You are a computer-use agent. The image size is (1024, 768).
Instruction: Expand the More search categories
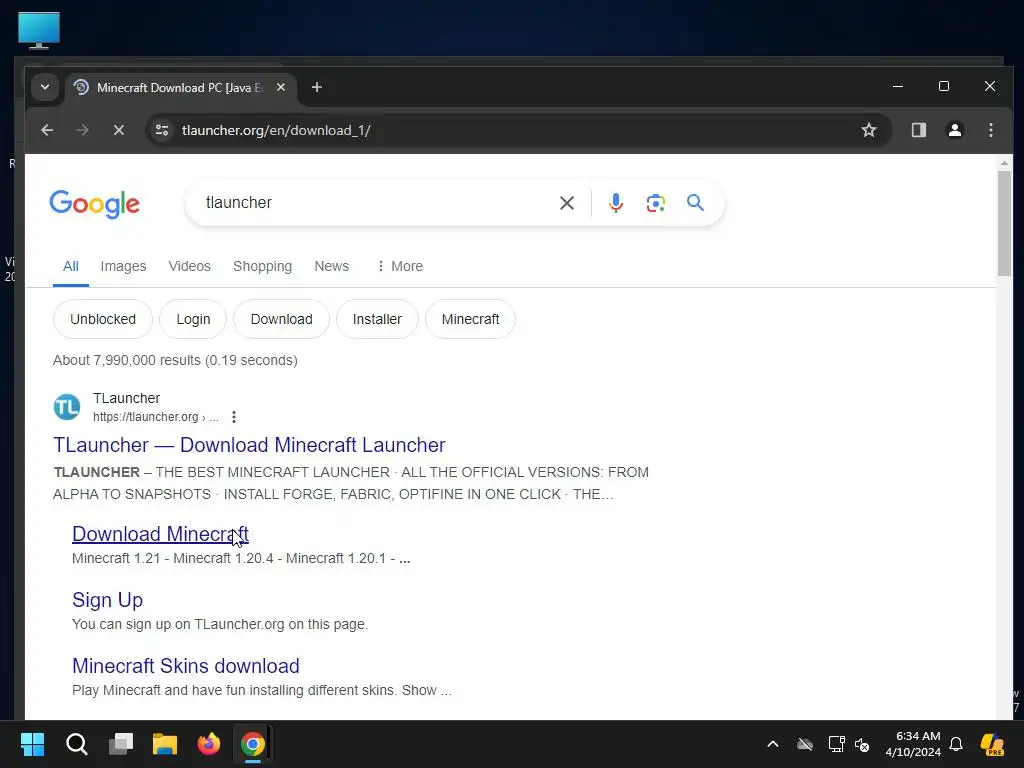(x=400, y=266)
